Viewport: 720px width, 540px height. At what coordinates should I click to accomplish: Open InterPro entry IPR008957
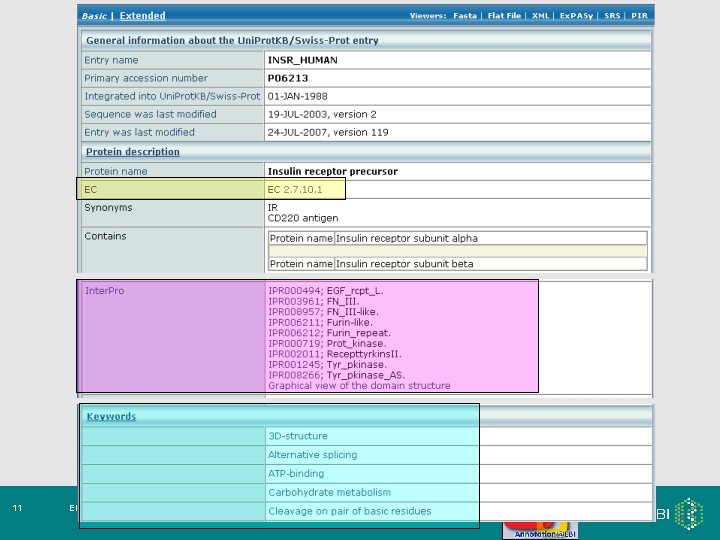pos(294,312)
